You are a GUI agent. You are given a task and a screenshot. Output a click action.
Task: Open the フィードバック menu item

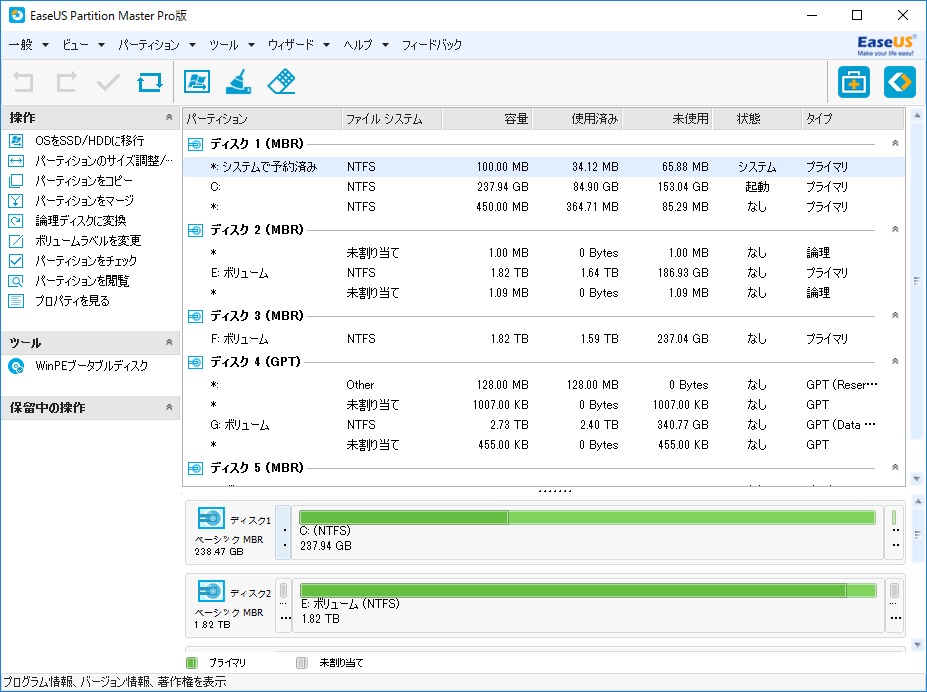click(x=432, y=45)
